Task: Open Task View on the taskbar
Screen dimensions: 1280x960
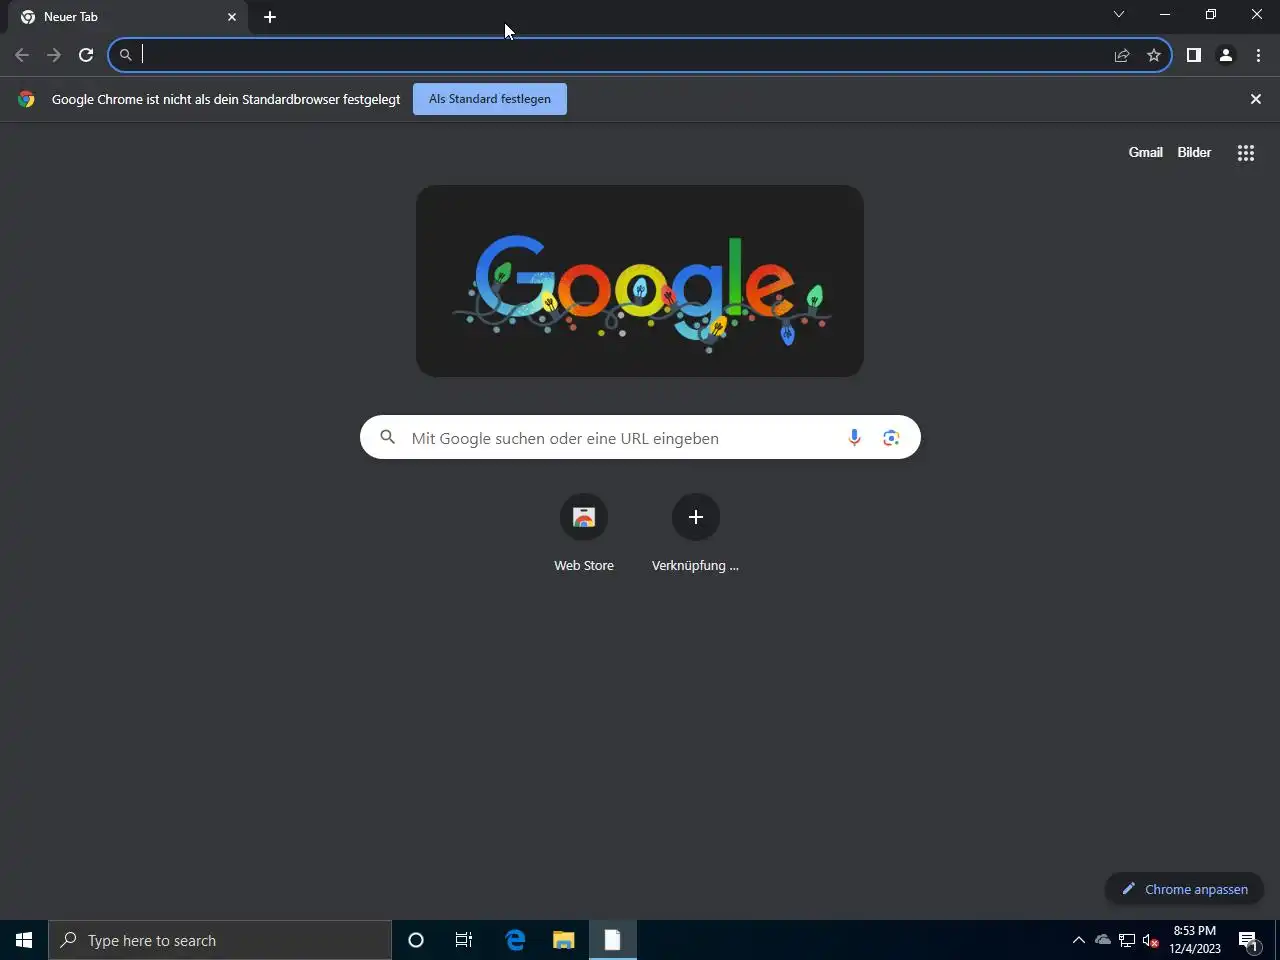Action: 464,940
